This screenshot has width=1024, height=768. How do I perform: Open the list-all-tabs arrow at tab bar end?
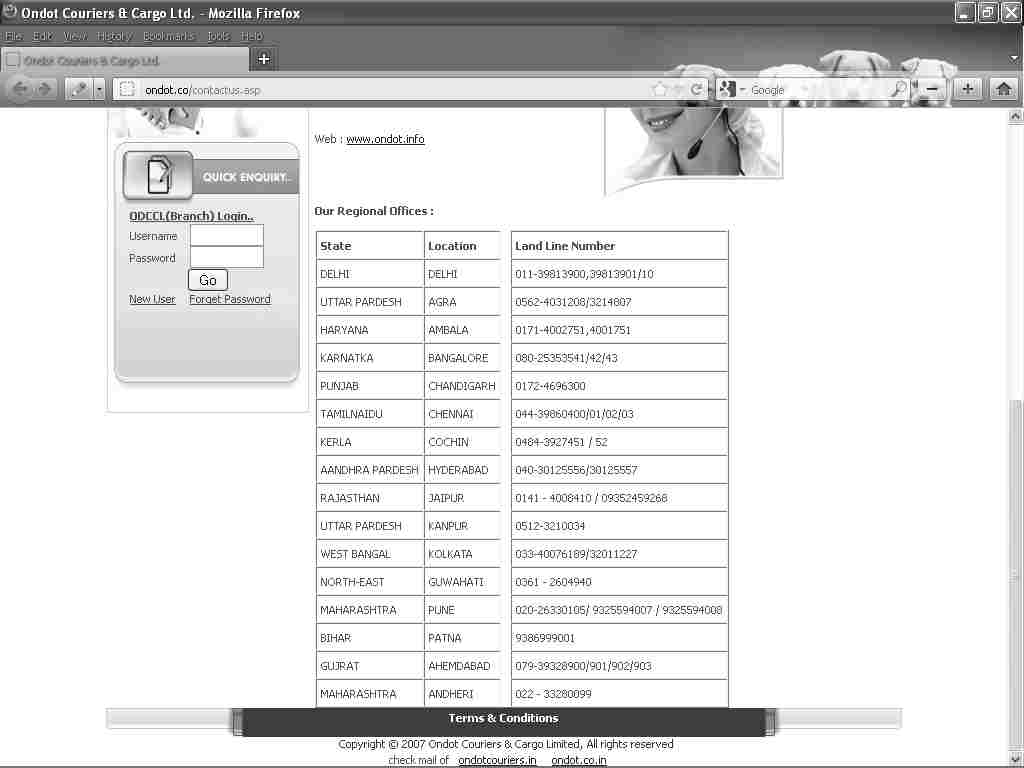(x=1015, y=59)
